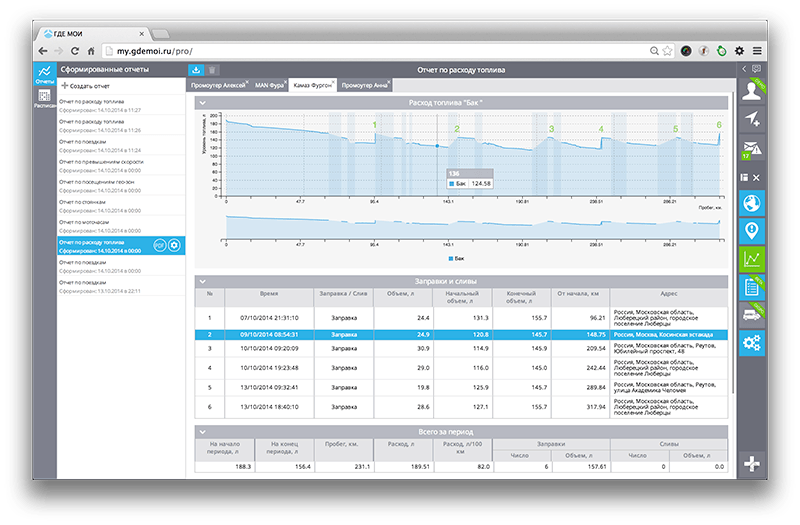Select table row 3 dated 10/10/2014 09:20:09

[x=461, y=348]
